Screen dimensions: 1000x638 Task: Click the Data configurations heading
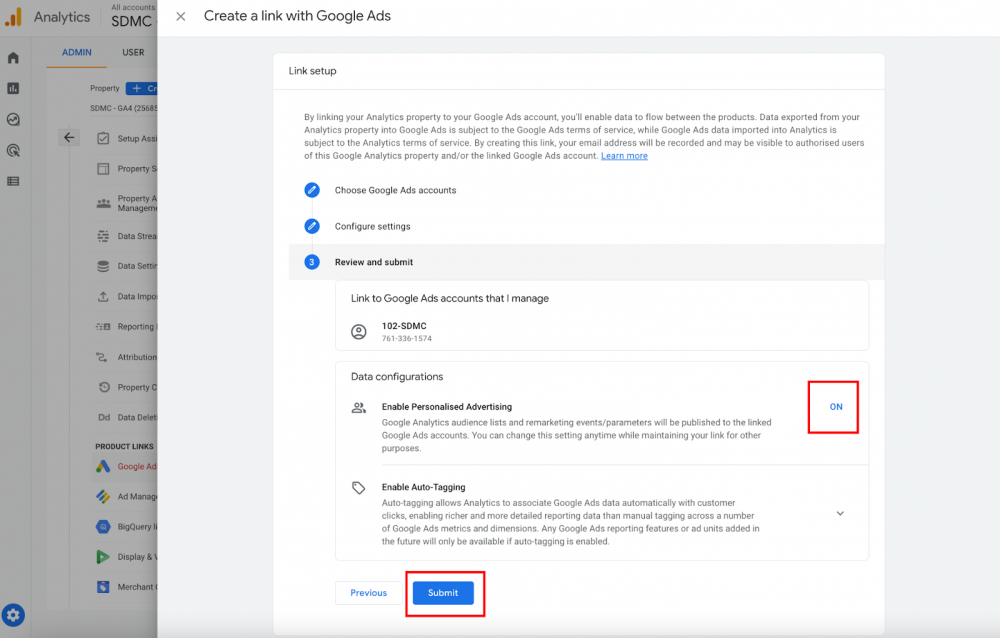(x=397, y=377)
